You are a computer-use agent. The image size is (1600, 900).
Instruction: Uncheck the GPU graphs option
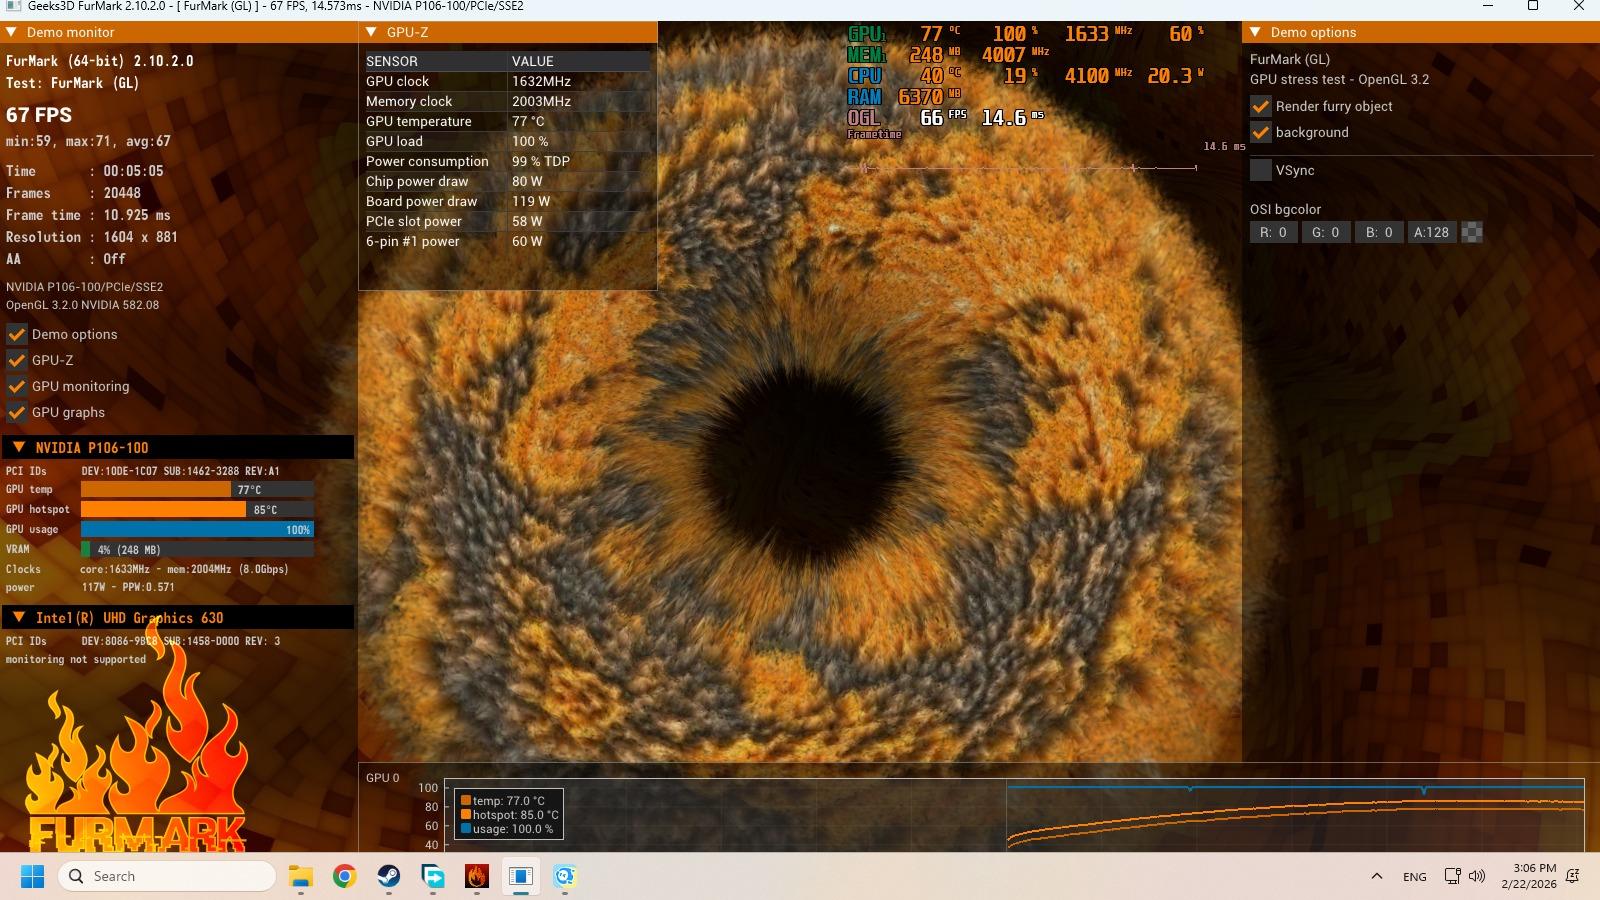[17, 412]
